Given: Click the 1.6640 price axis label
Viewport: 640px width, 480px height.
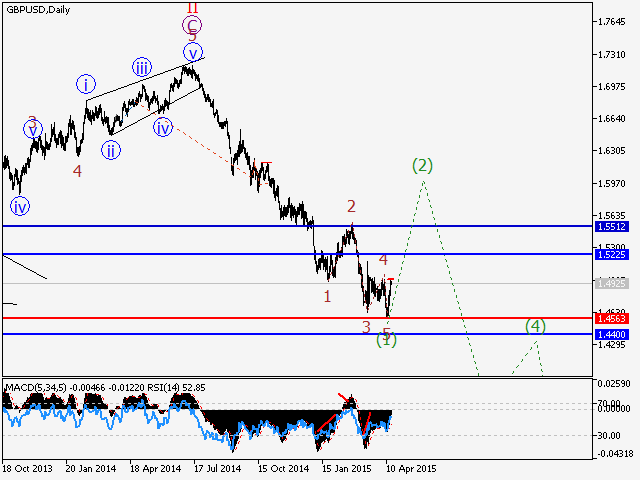Looking at the screenshot, I should pyautogui.click(x=611, y=119).
